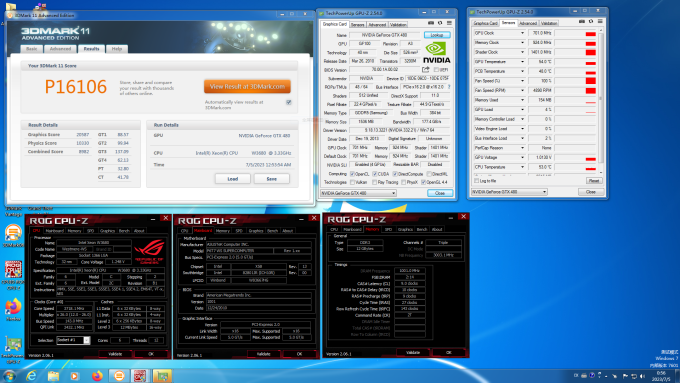
Task: Toggle the DirectCompute checkbox in GPU-Z
Action: [395, 174]
